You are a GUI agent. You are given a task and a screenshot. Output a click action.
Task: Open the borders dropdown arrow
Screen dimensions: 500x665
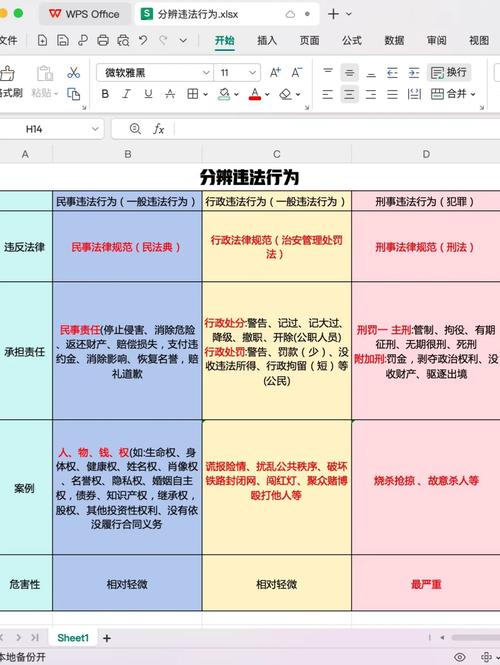coord(205,94)
